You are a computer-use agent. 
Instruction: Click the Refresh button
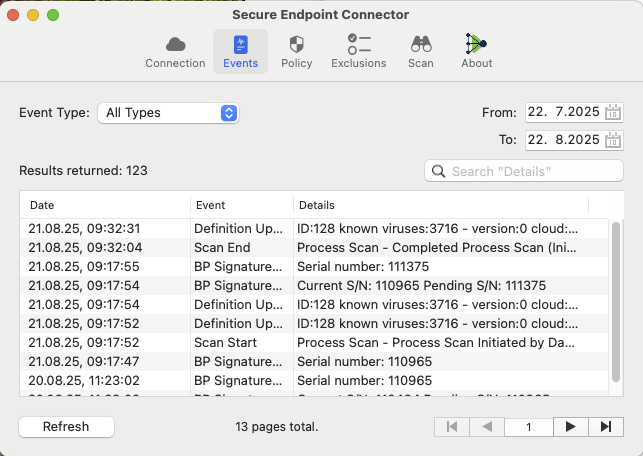pos(66,427)
